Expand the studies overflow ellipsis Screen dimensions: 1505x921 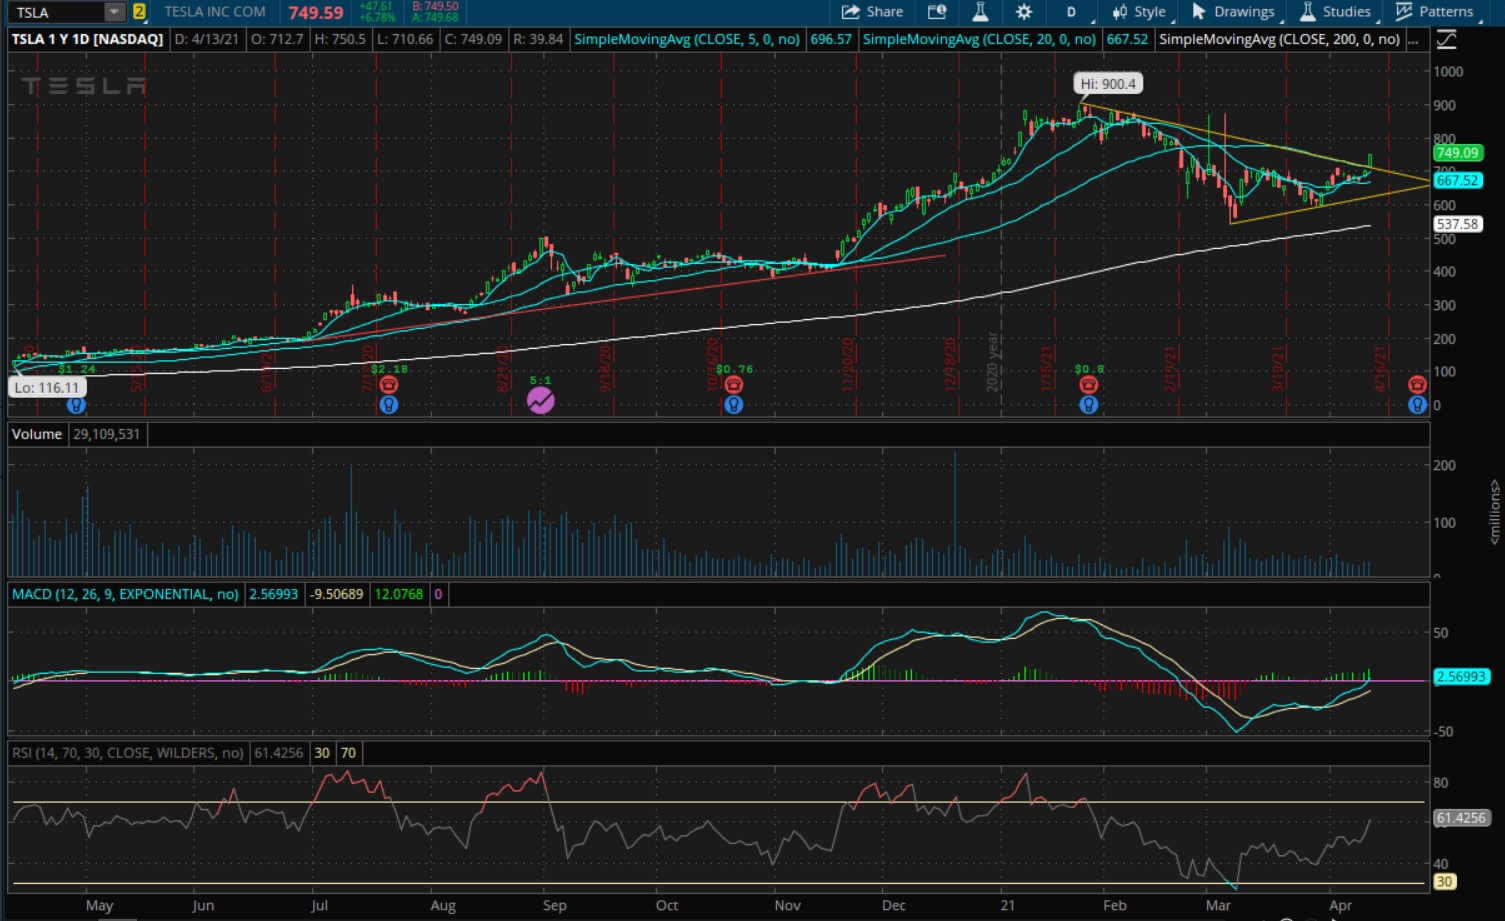1413,39
